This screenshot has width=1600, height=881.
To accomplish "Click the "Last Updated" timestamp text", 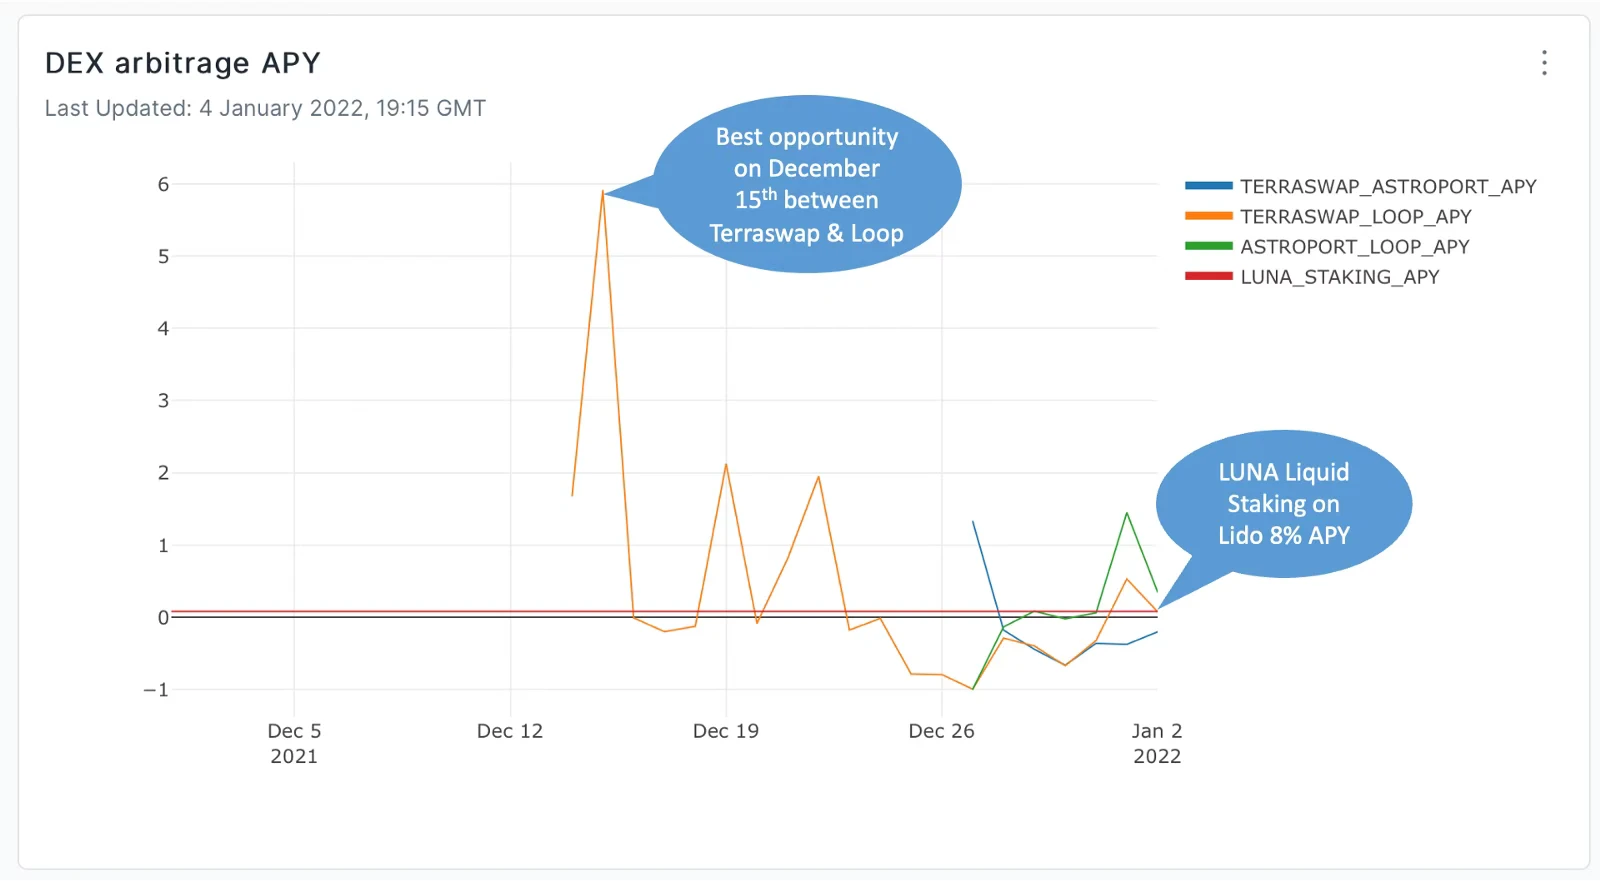I will [x=265, y=108].
